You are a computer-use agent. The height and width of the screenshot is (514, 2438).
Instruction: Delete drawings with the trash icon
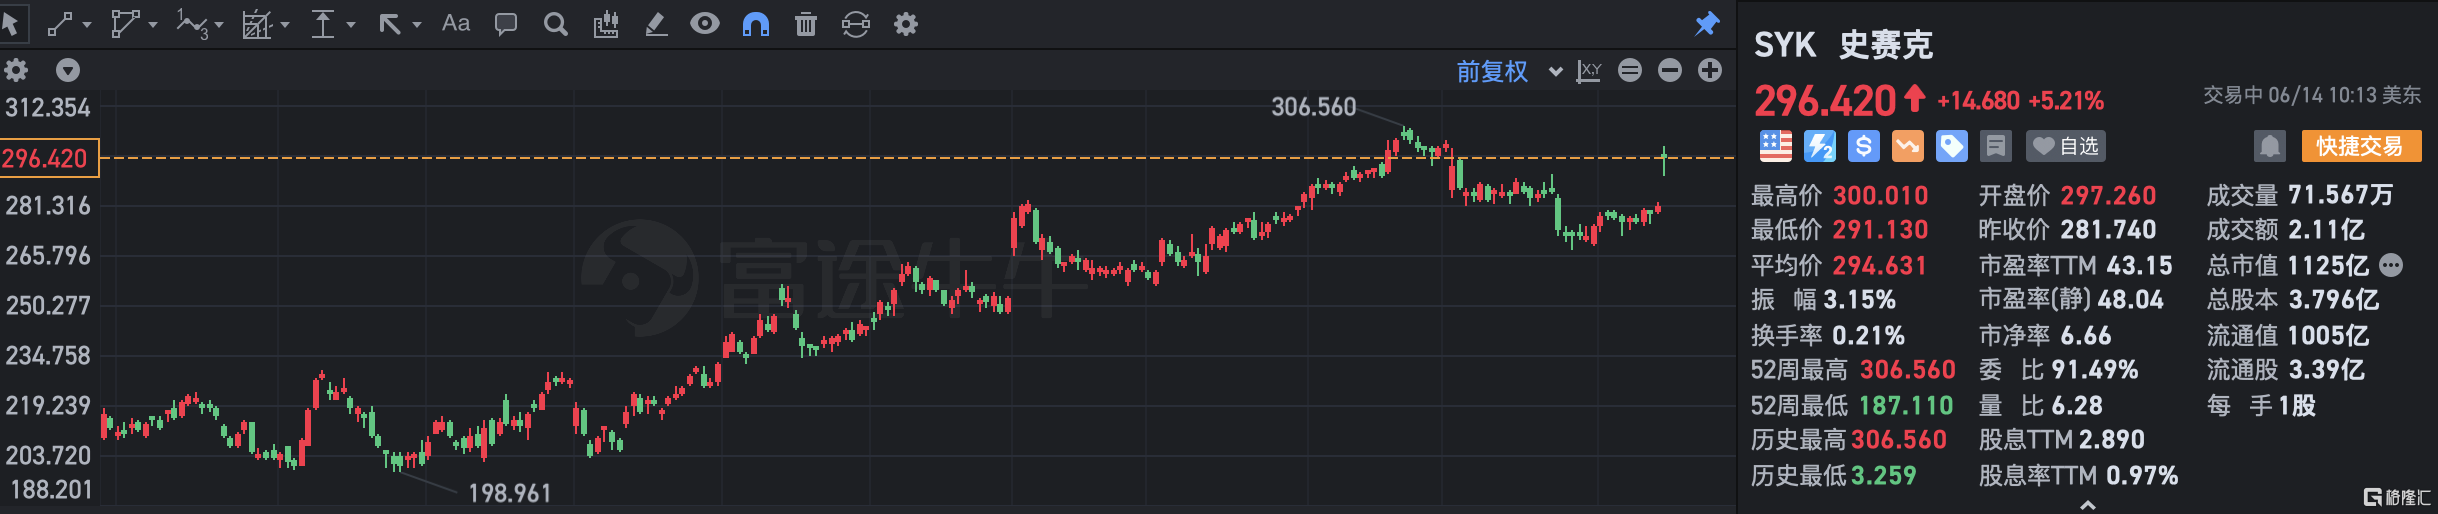click(806, 24)
